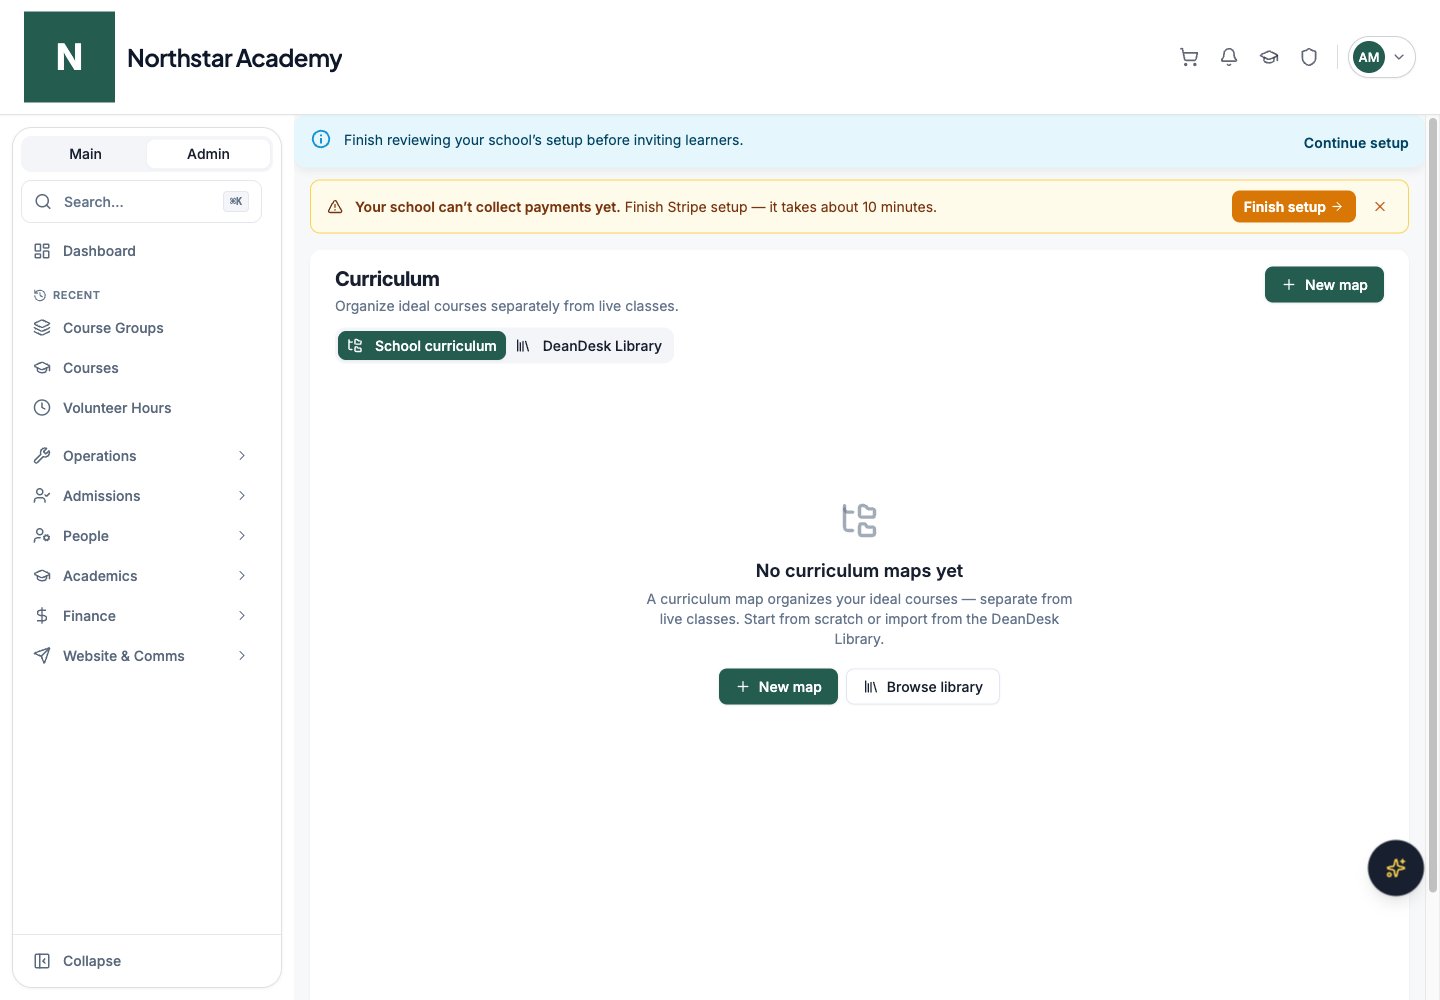Image resolution: width=1440 pixels, height=1000 pixels.
Task: Click the 'No curriculum maps yet' heading
Action: [x=859, y=571]
